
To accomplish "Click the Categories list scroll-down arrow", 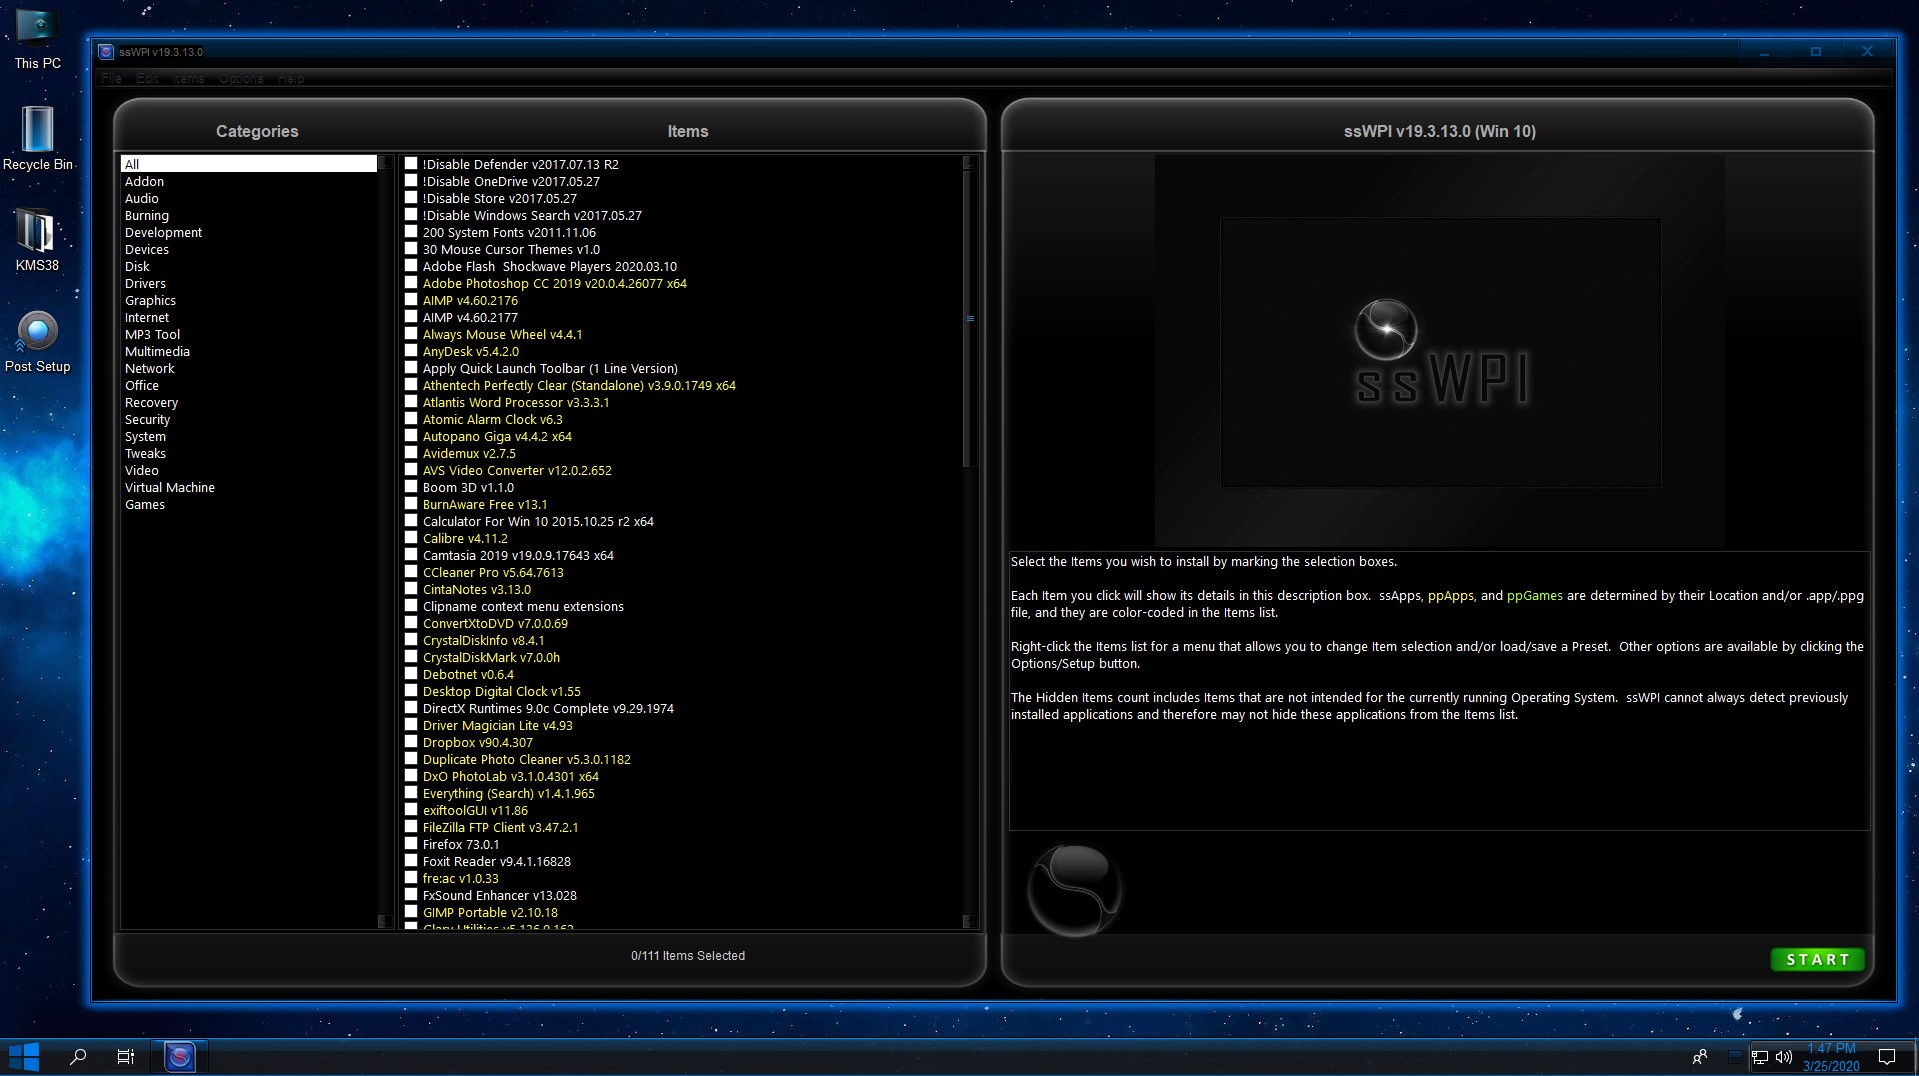I will pyautogui.click(x=384, y=921).
